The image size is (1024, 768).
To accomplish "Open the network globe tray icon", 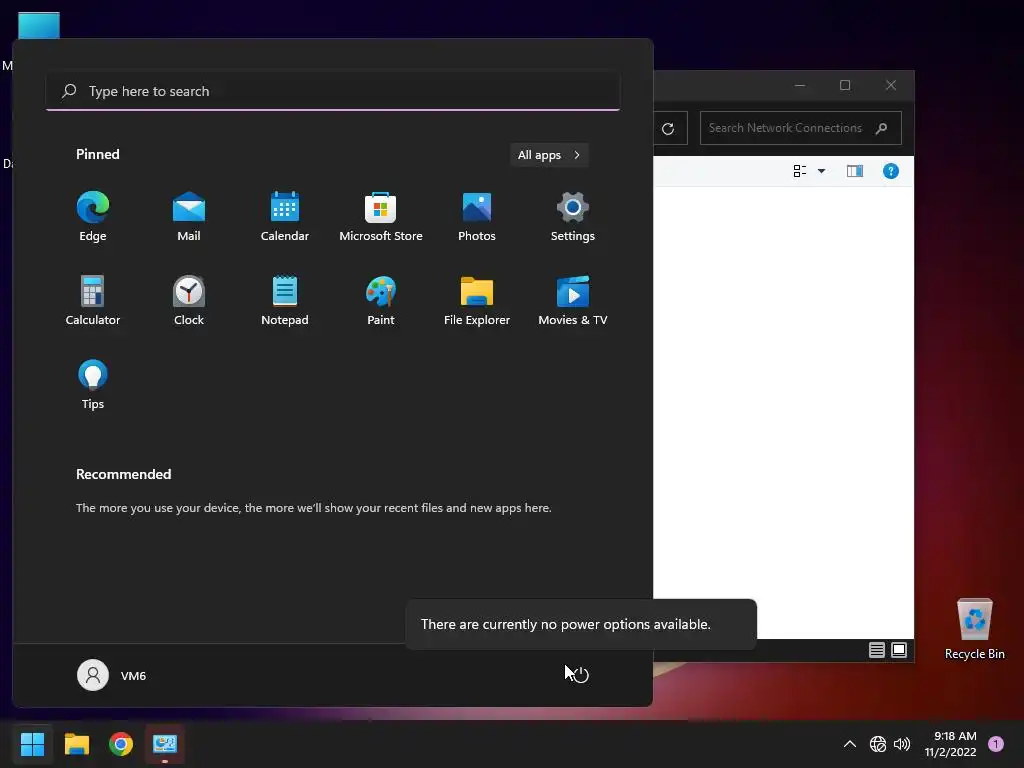I will 878,744.
